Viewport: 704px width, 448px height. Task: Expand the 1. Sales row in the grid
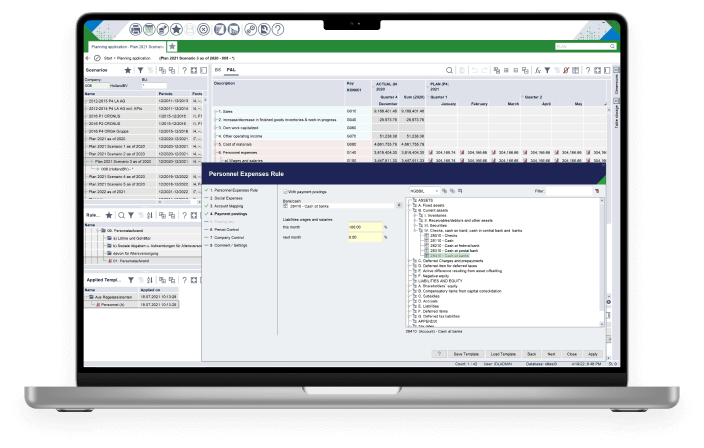coord(216,110)
